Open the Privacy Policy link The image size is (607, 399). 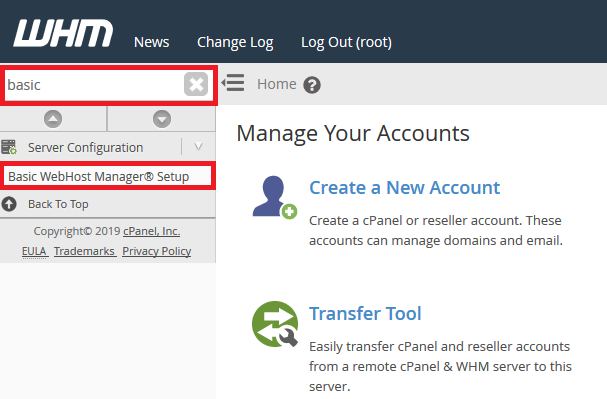tap(156, 251)
